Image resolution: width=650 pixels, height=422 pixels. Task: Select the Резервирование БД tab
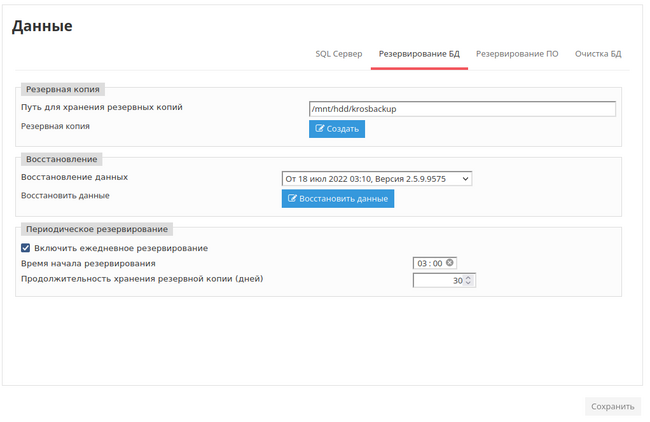(419, 54)
